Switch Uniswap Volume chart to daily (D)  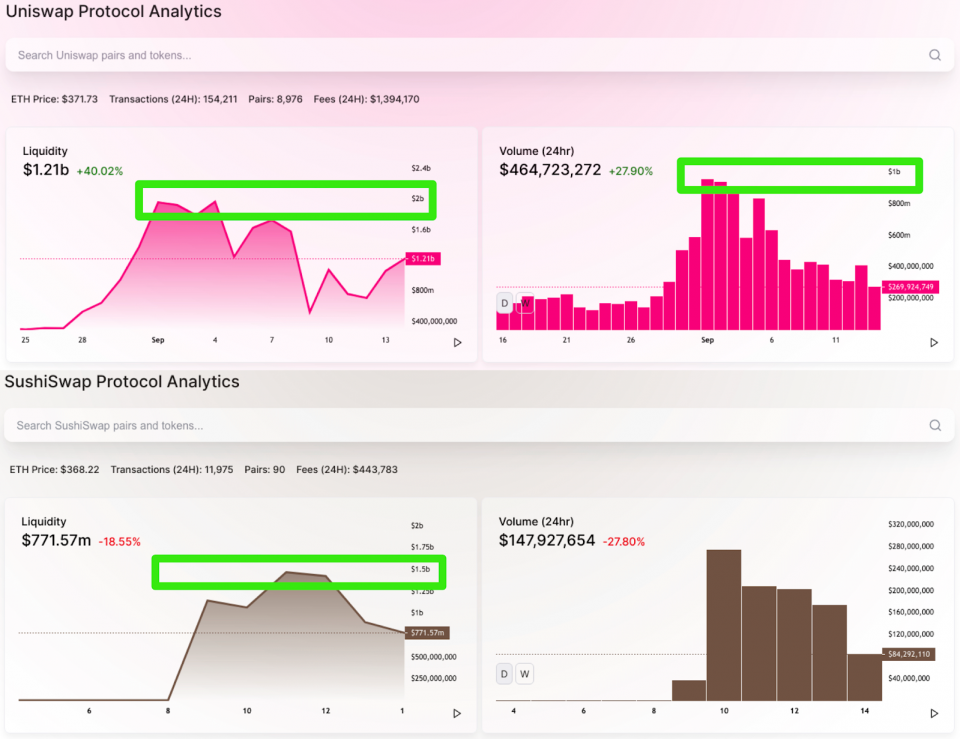pyautogui.click(x=504, y=303)
